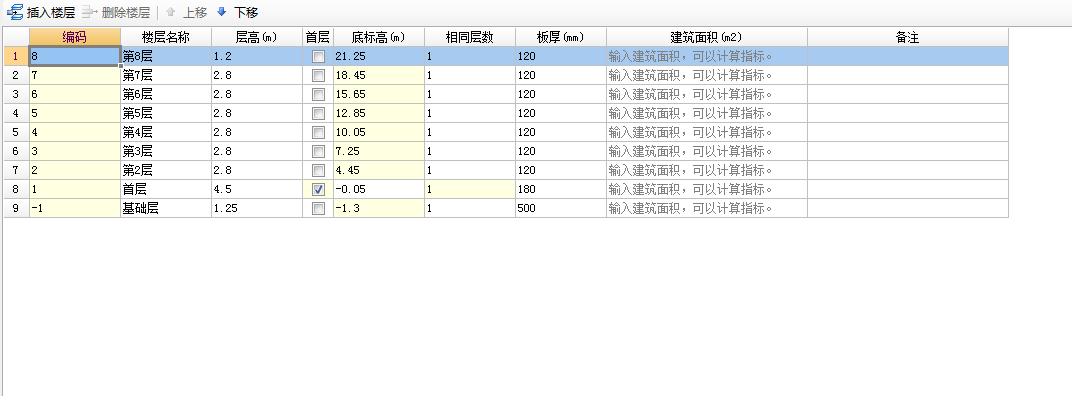Select the 编码 column header
Viewport: 1072px width, 396px height.
click(x=75, y=38)
